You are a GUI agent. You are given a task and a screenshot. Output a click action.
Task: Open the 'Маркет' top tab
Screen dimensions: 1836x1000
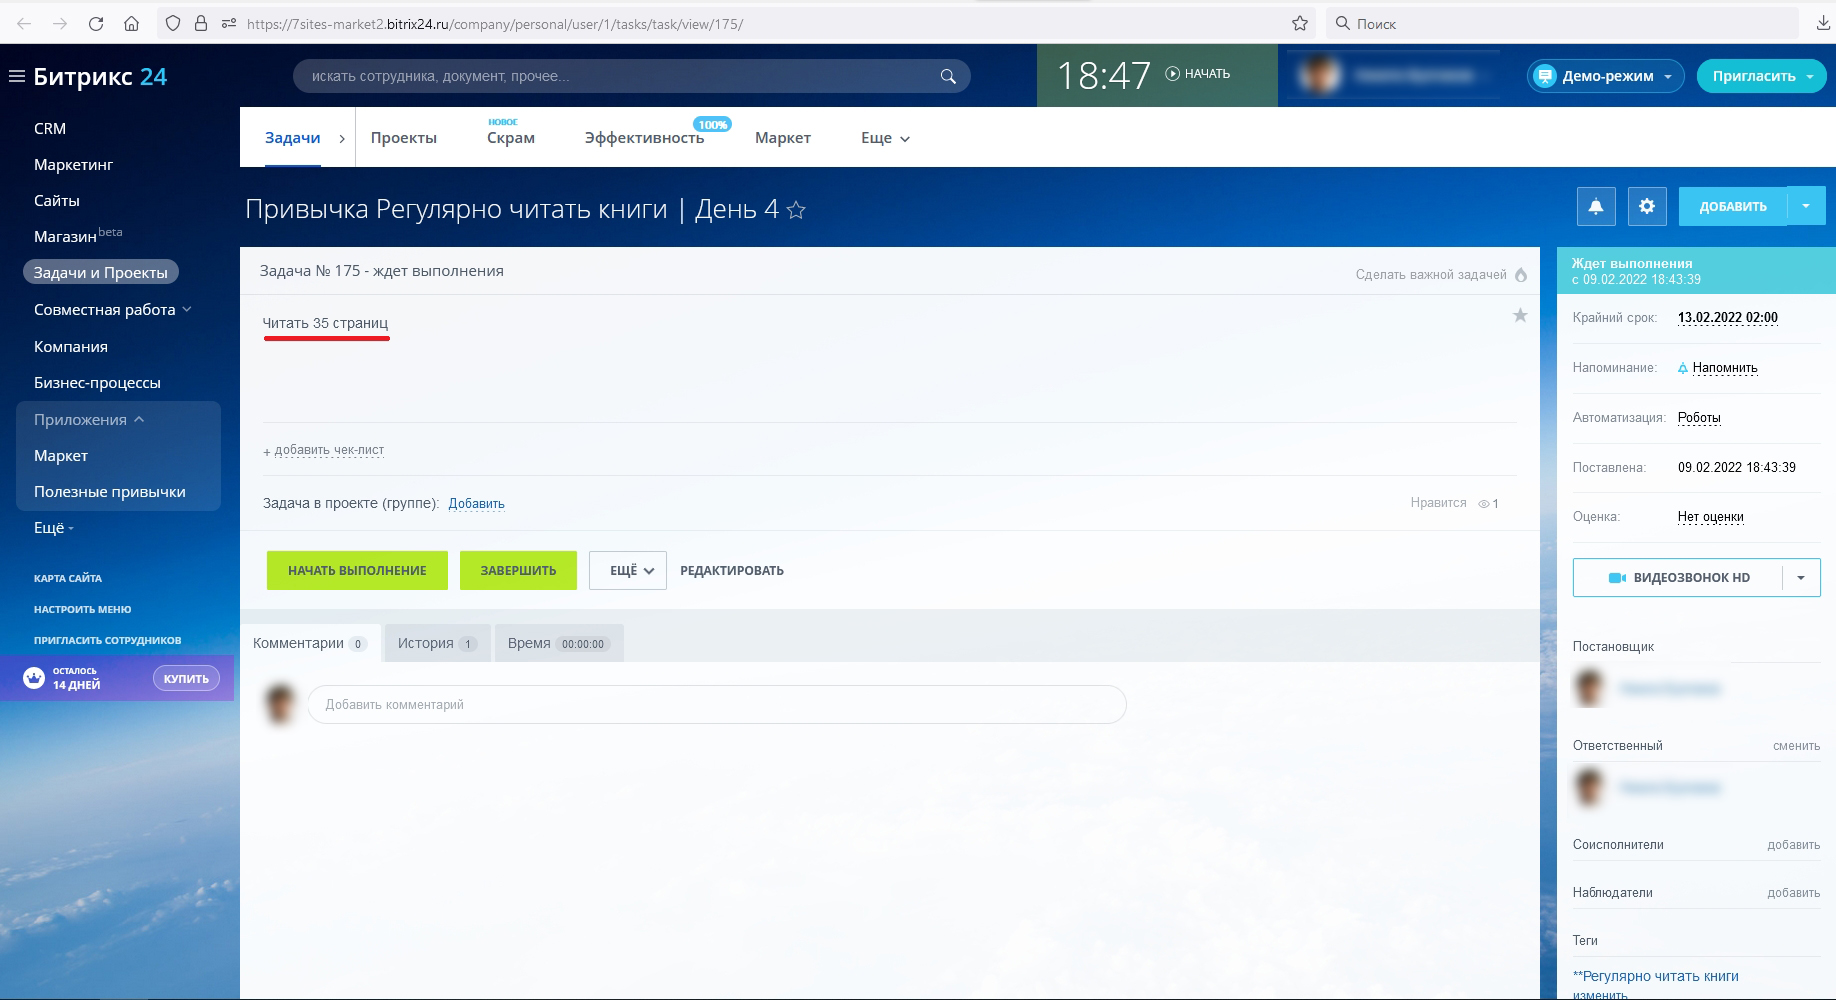coord(783,138)
